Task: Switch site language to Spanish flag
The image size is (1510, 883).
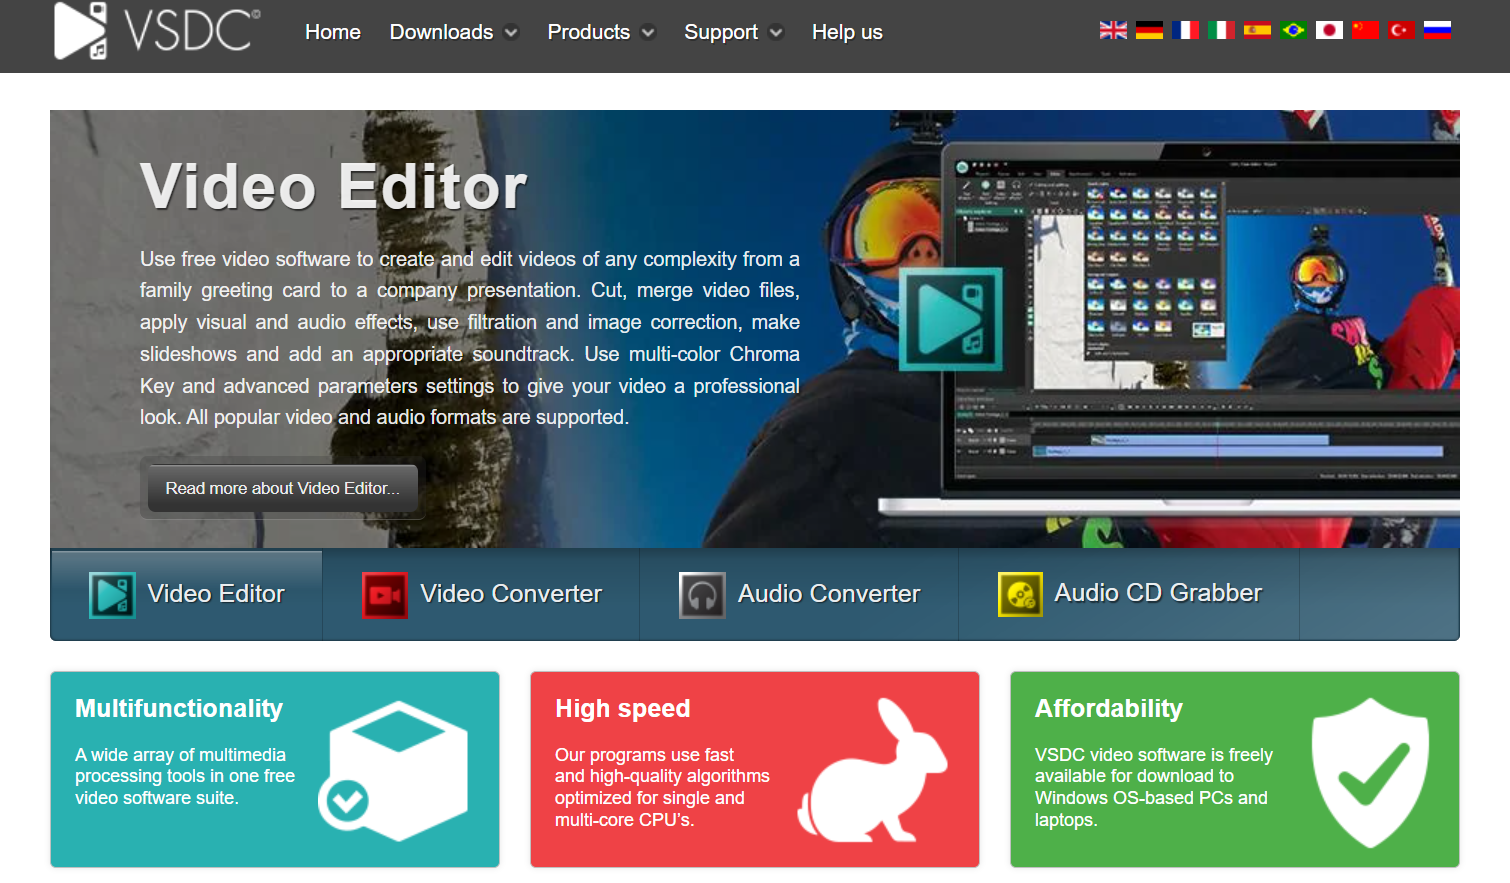Action: pos(1257,30)
